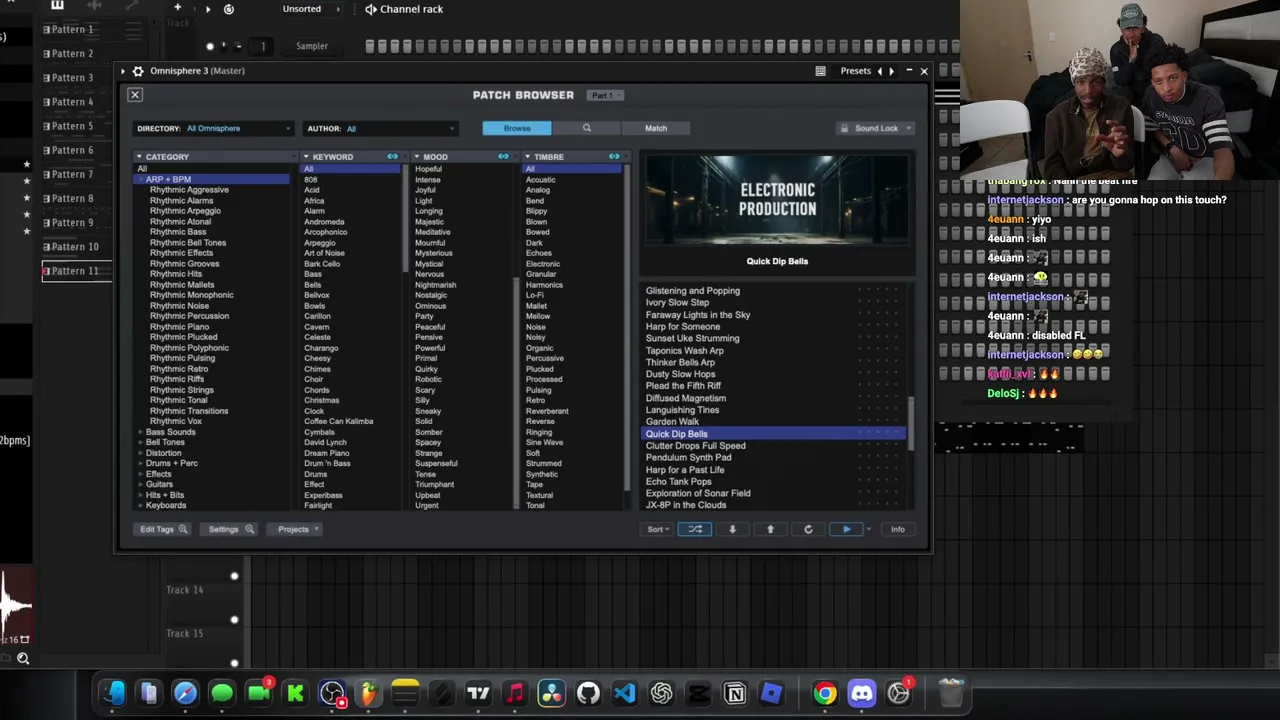Toggle the Sampler channel mute LED

[x=210, y=46]
